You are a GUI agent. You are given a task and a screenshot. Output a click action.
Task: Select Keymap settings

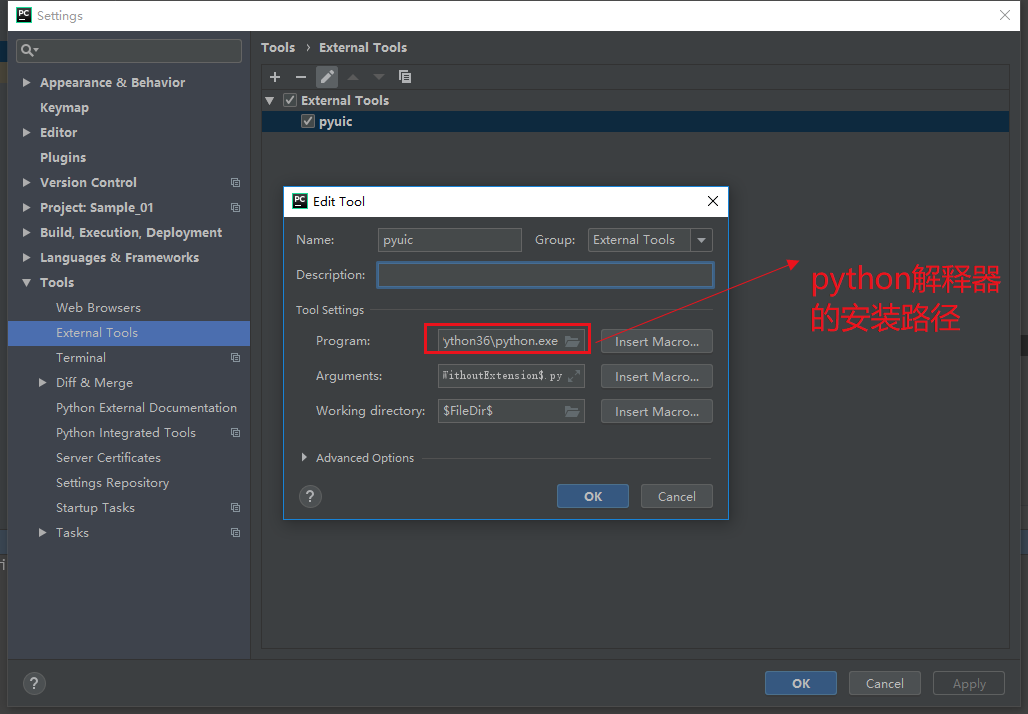[x=64, y=108]
